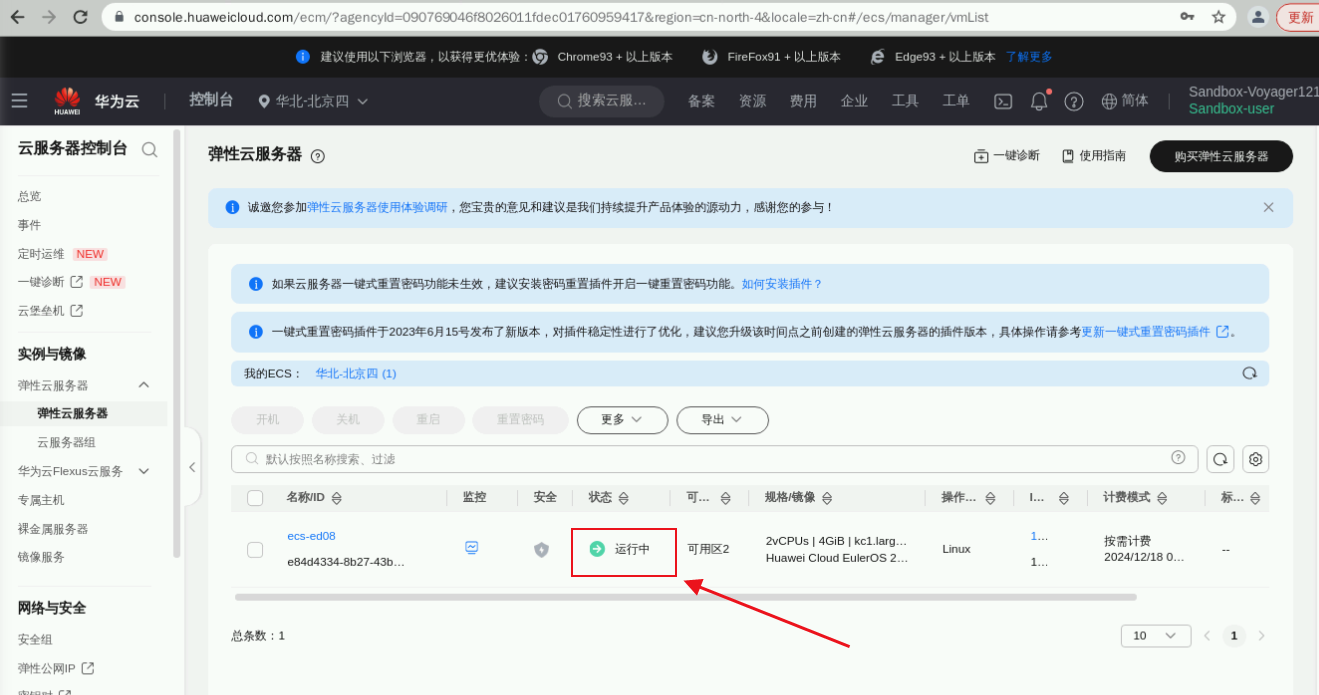The width and height of the screenshot is (1319, 695).
Task: Click 了解更多 in browser suggestion bar
Action: 1029,57
